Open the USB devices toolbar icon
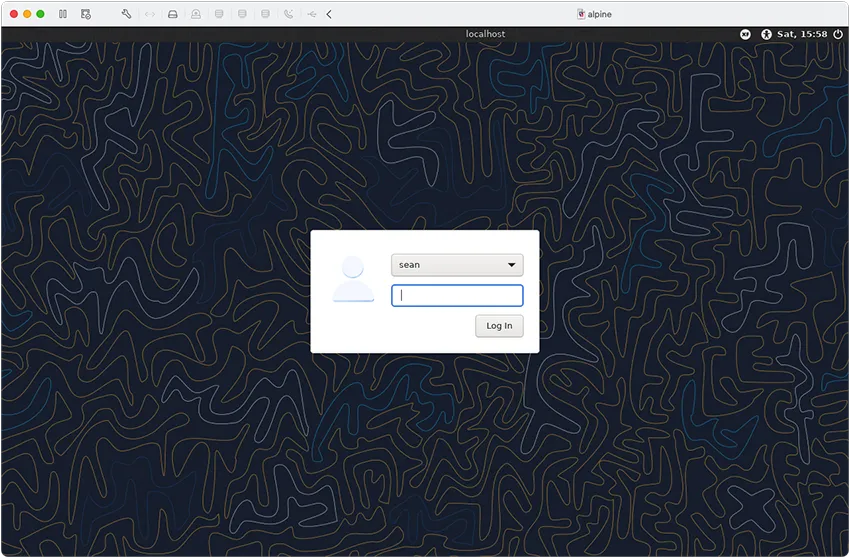 pyautogui.click(x=312, y=14)
